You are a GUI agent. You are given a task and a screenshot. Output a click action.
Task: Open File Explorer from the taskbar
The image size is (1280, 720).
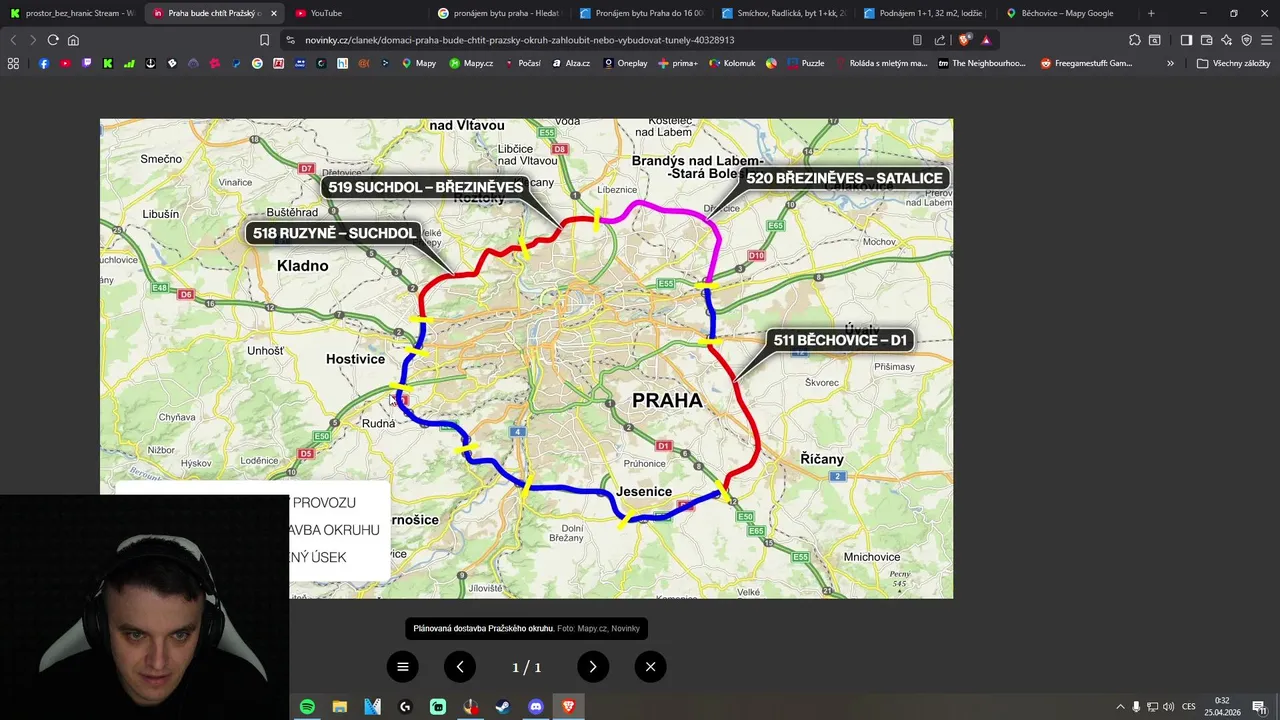(340, 707)
